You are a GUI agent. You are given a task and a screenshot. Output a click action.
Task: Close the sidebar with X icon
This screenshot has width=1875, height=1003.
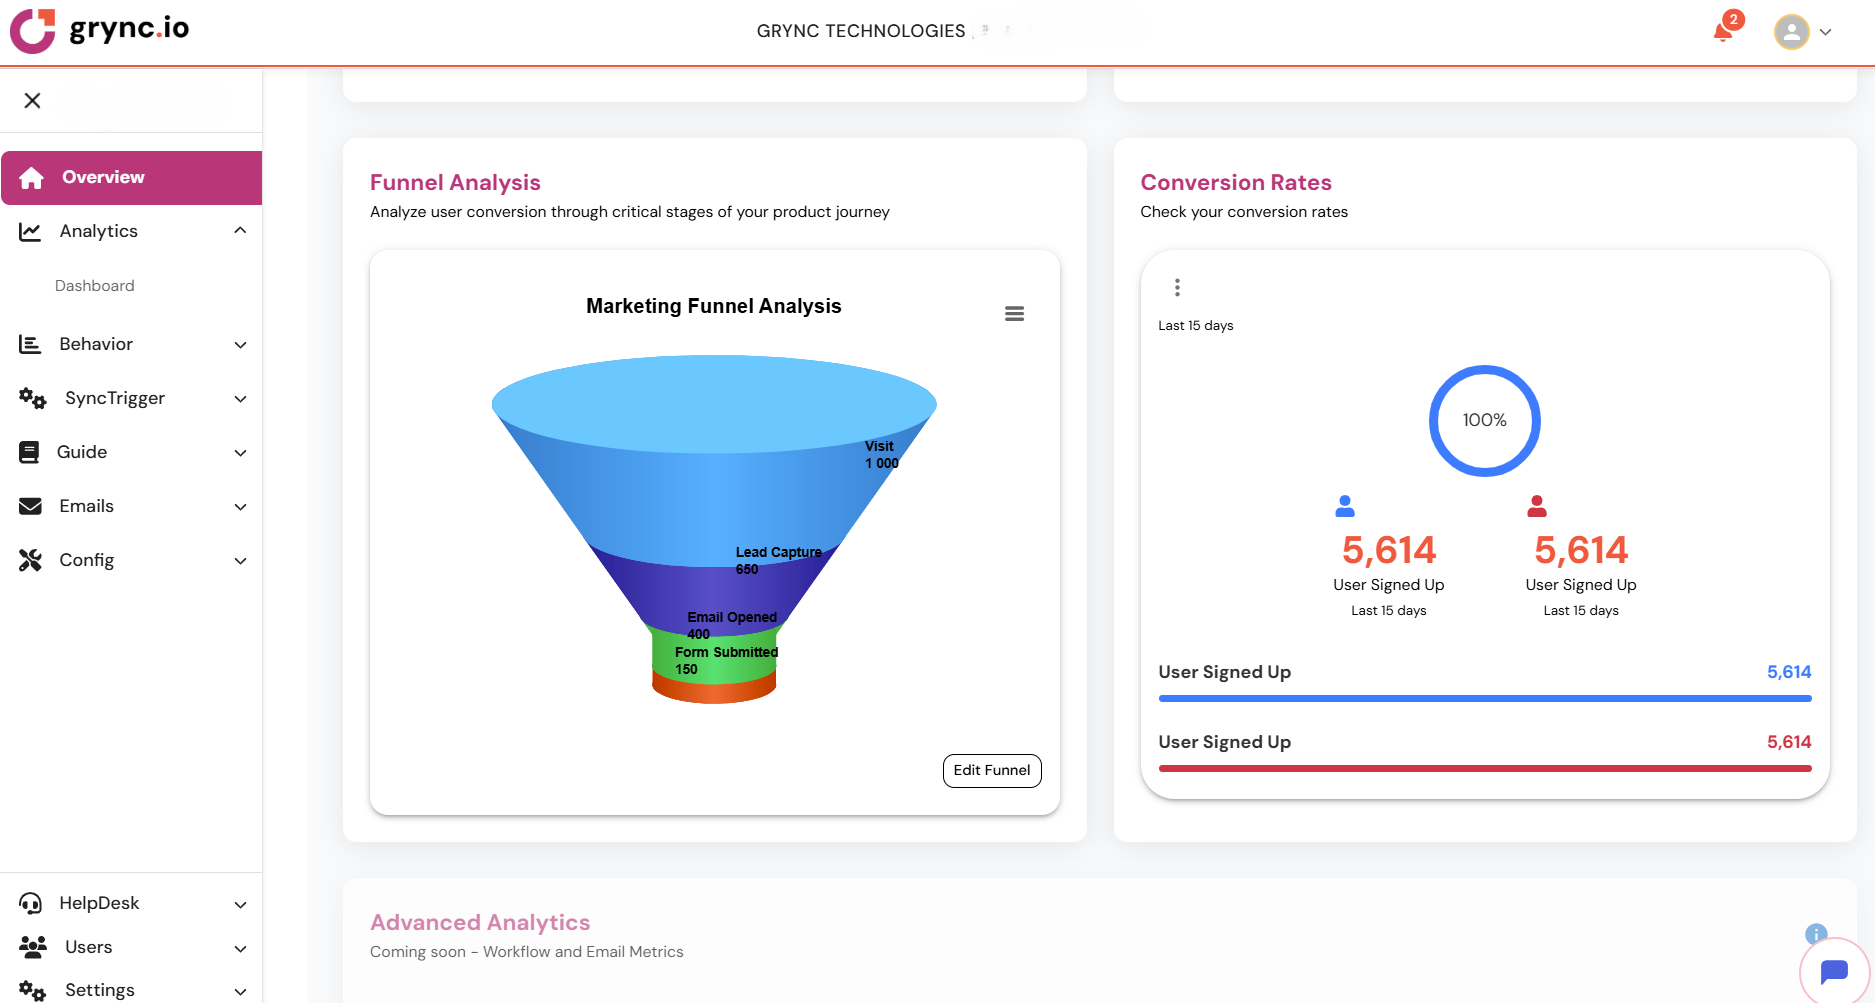tap(32, 100)
